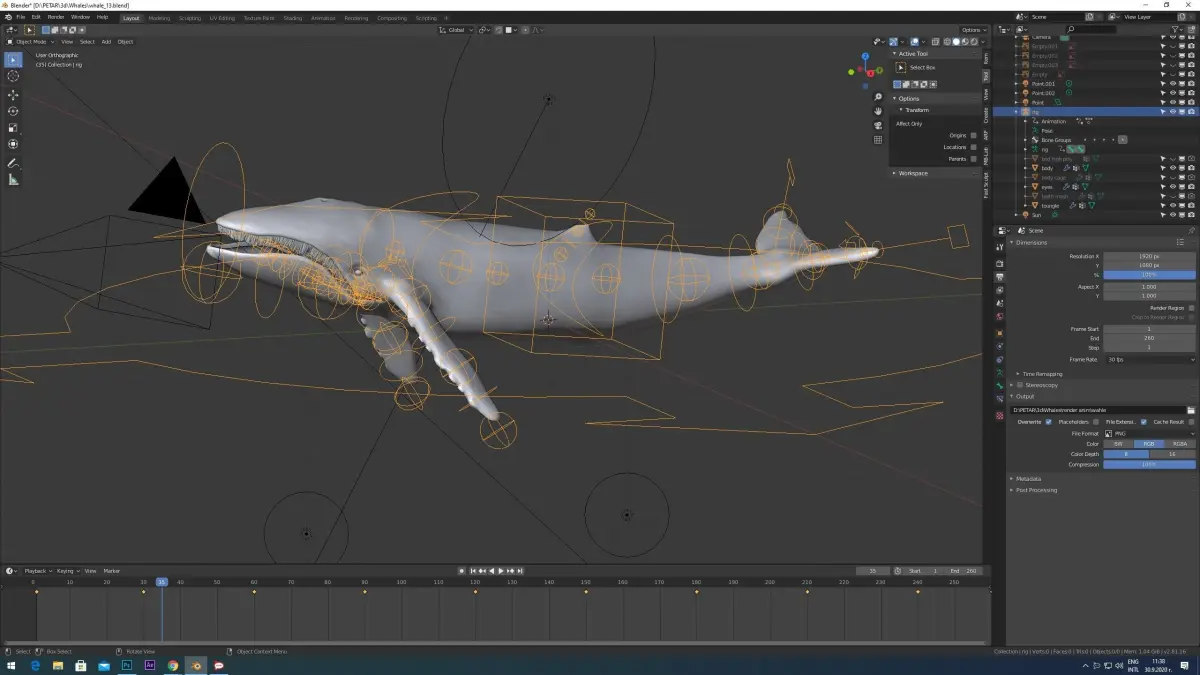Toggle the Origins checkbox

pos(974,135)
